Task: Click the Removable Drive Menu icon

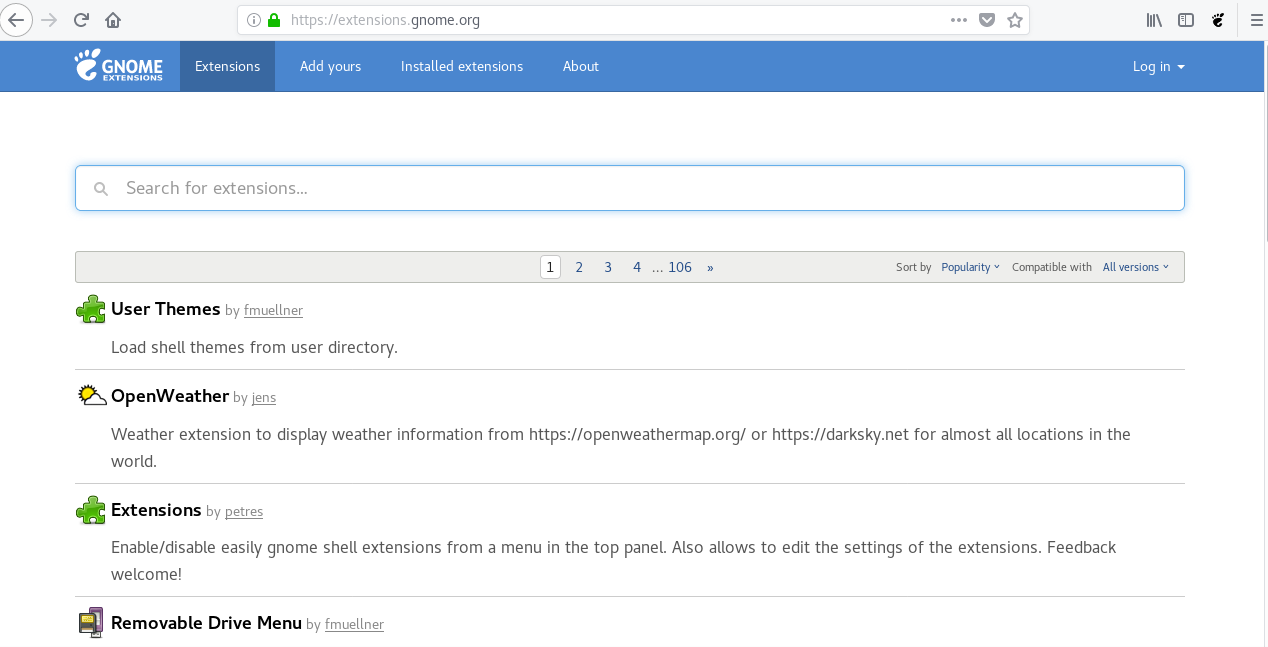Action: coord(91,623)
